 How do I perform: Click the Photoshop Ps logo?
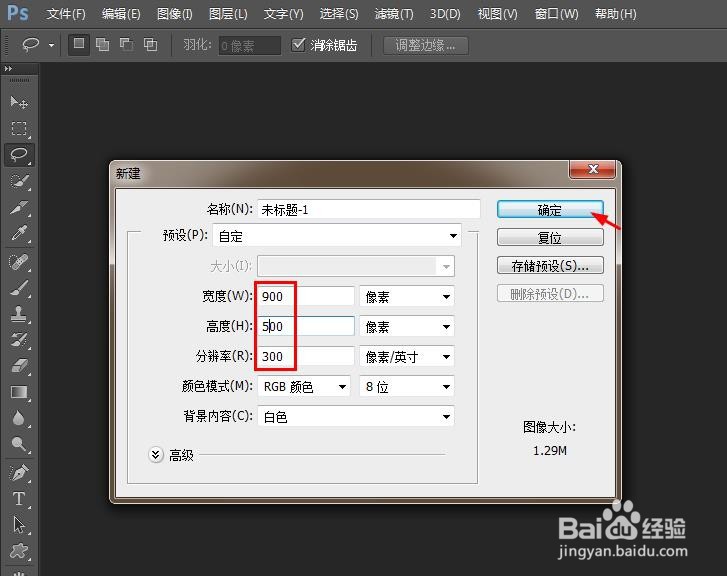pyautogui.click(x=18, y=13)
